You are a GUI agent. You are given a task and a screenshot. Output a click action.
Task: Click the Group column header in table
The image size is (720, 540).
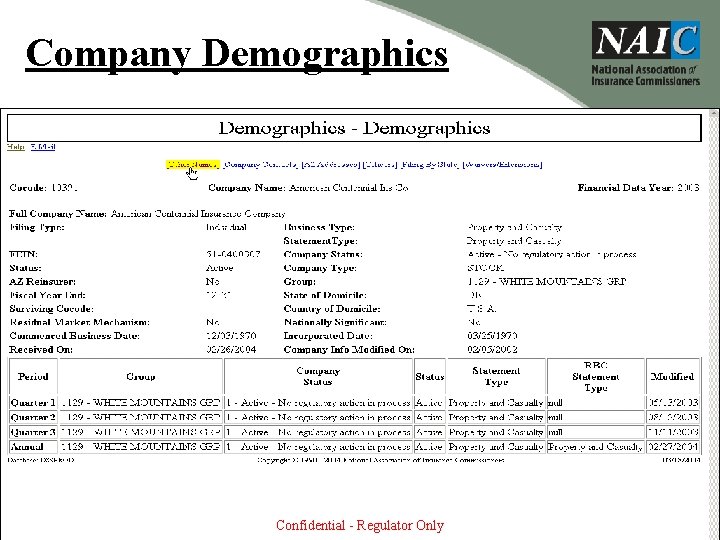tap(141, 377)
